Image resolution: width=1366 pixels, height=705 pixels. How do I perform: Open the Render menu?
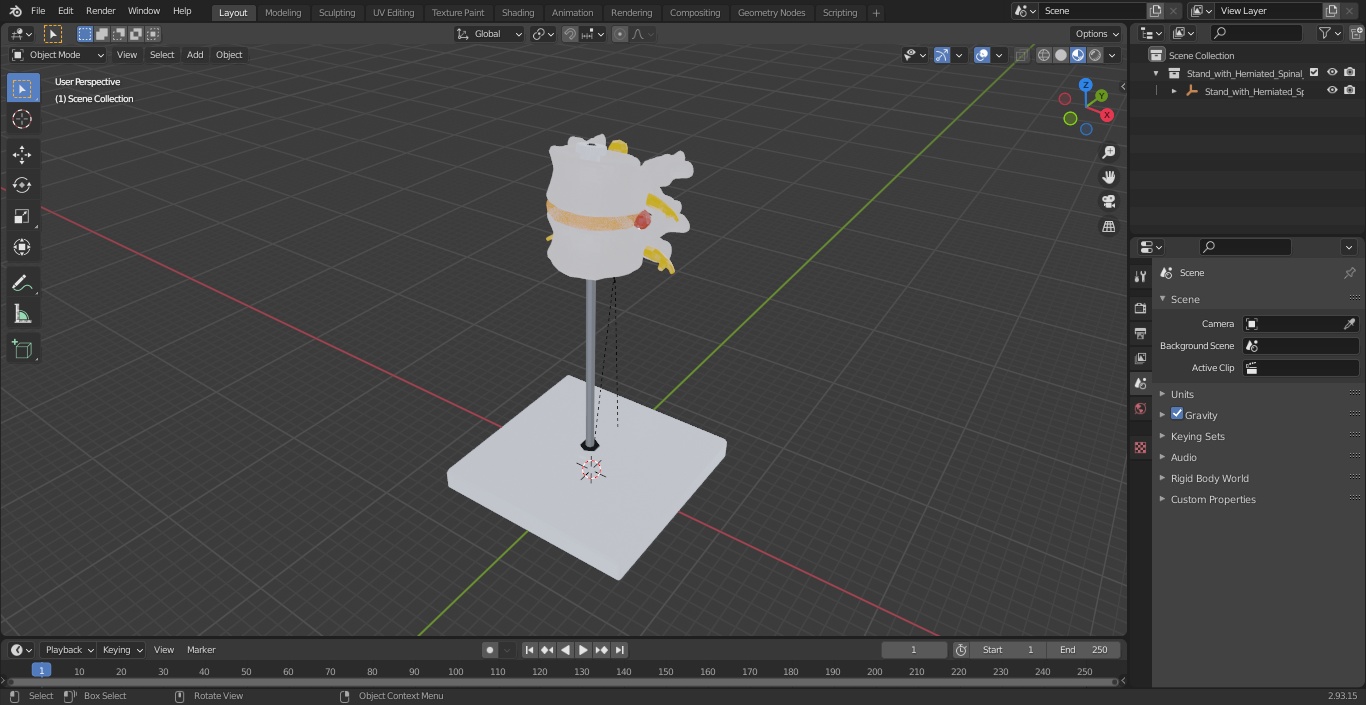point(100,11)
